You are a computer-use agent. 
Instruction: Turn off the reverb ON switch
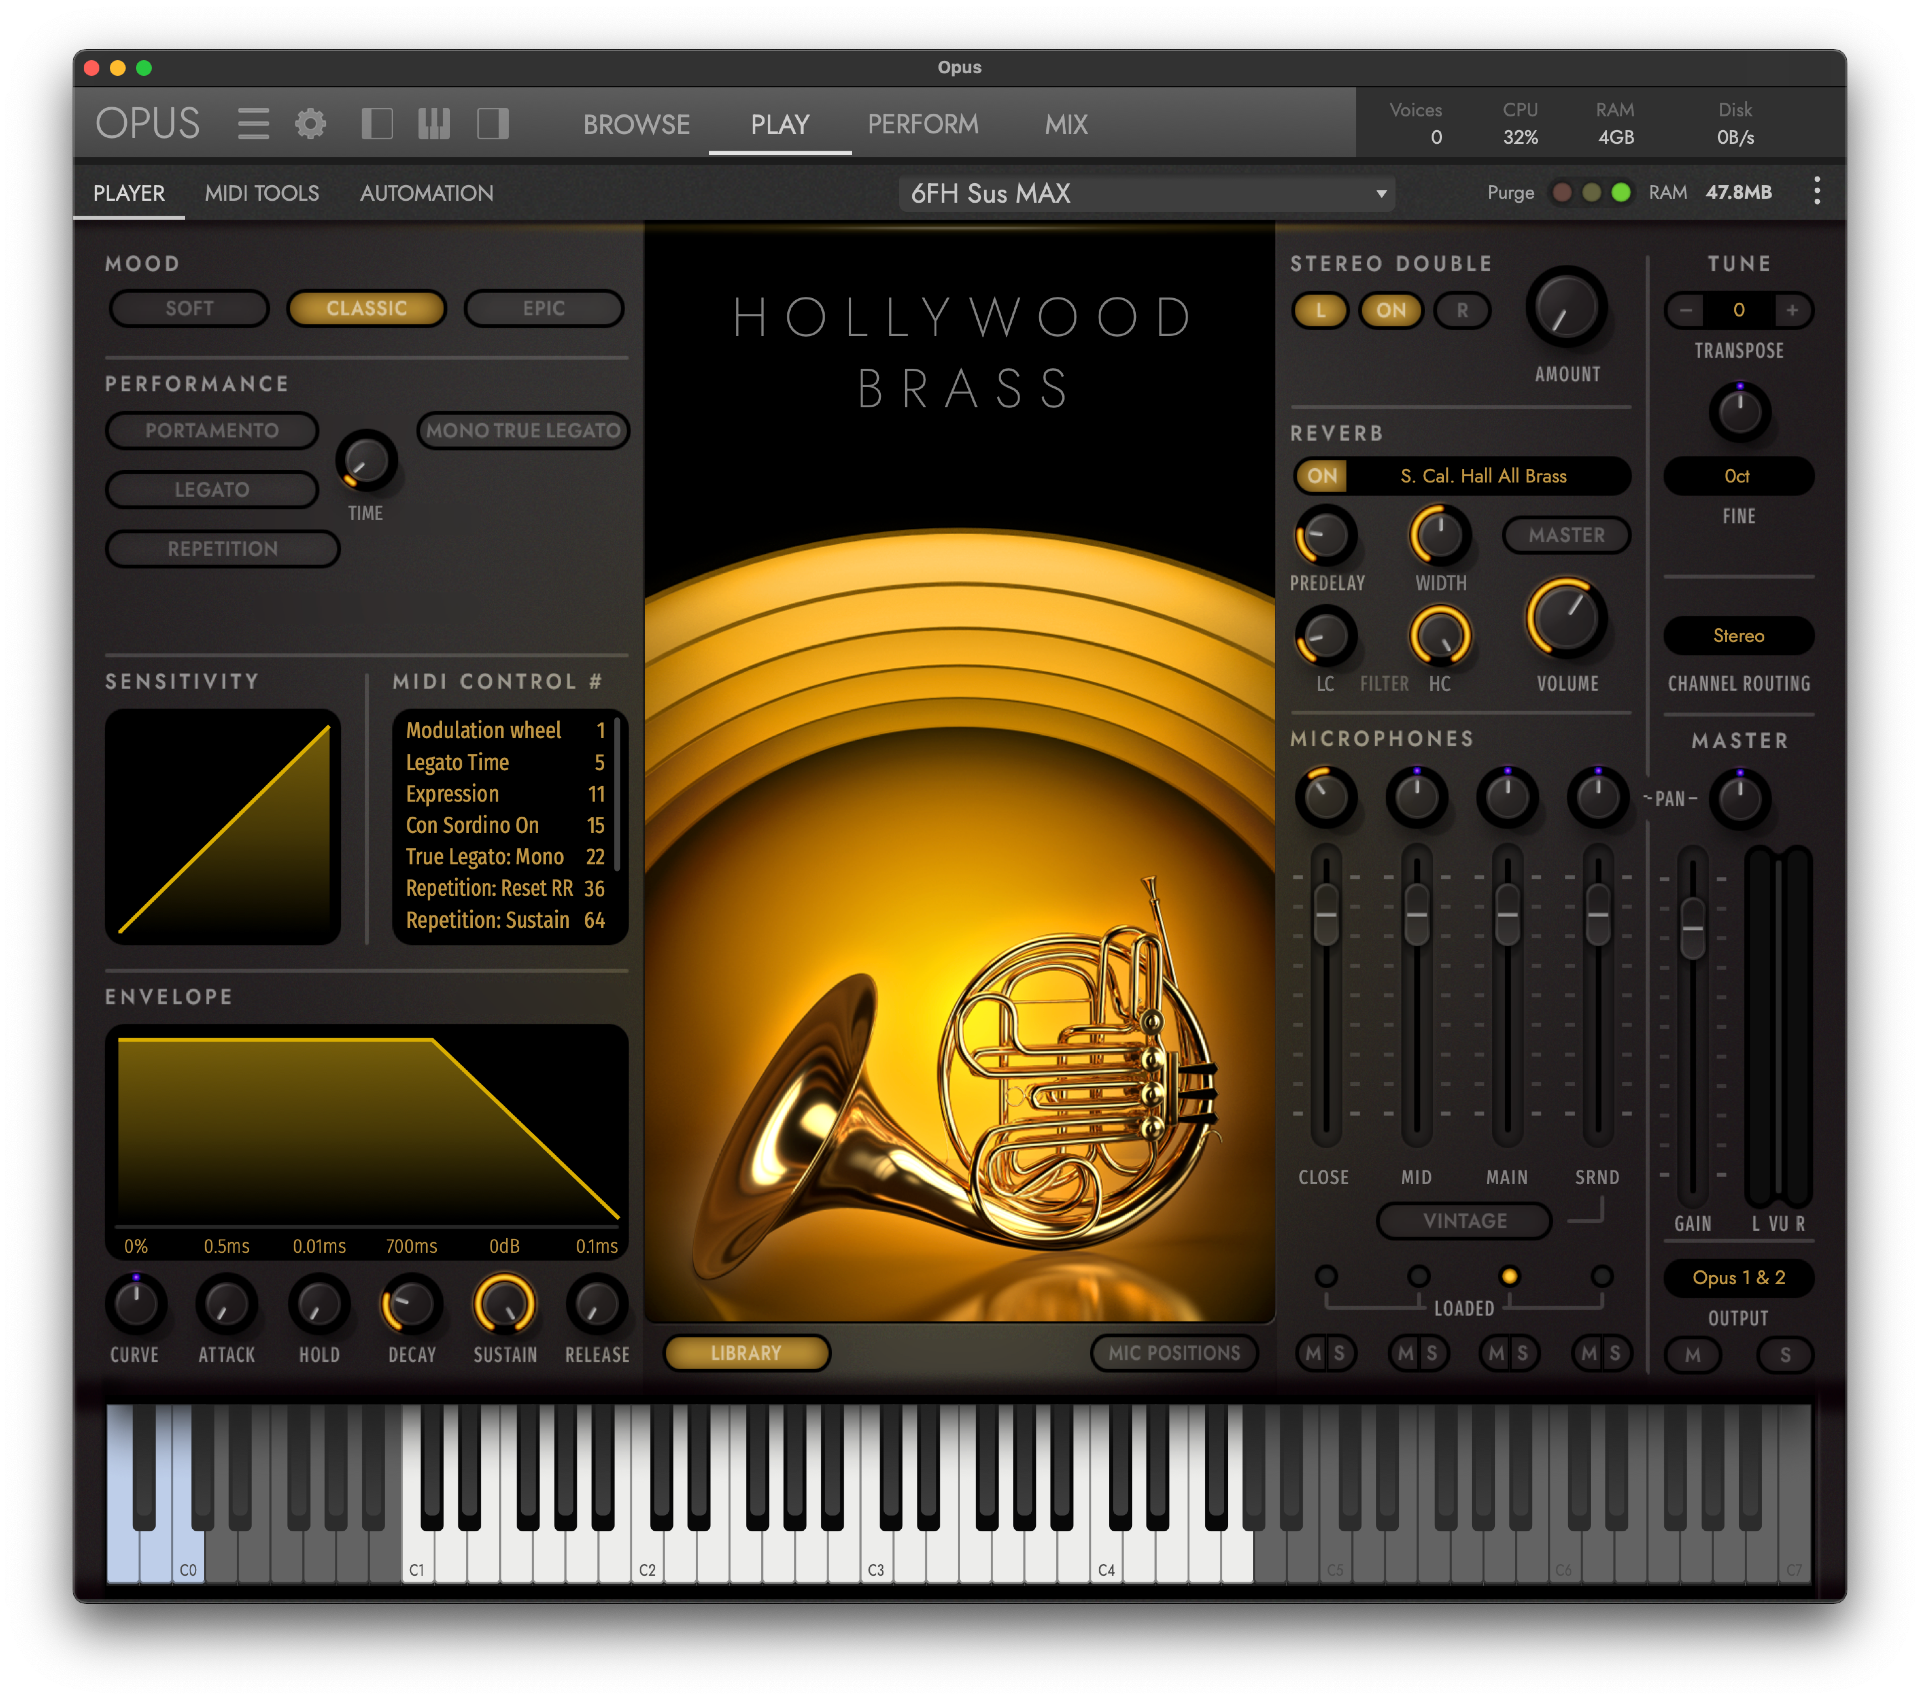coord(1322,476)
